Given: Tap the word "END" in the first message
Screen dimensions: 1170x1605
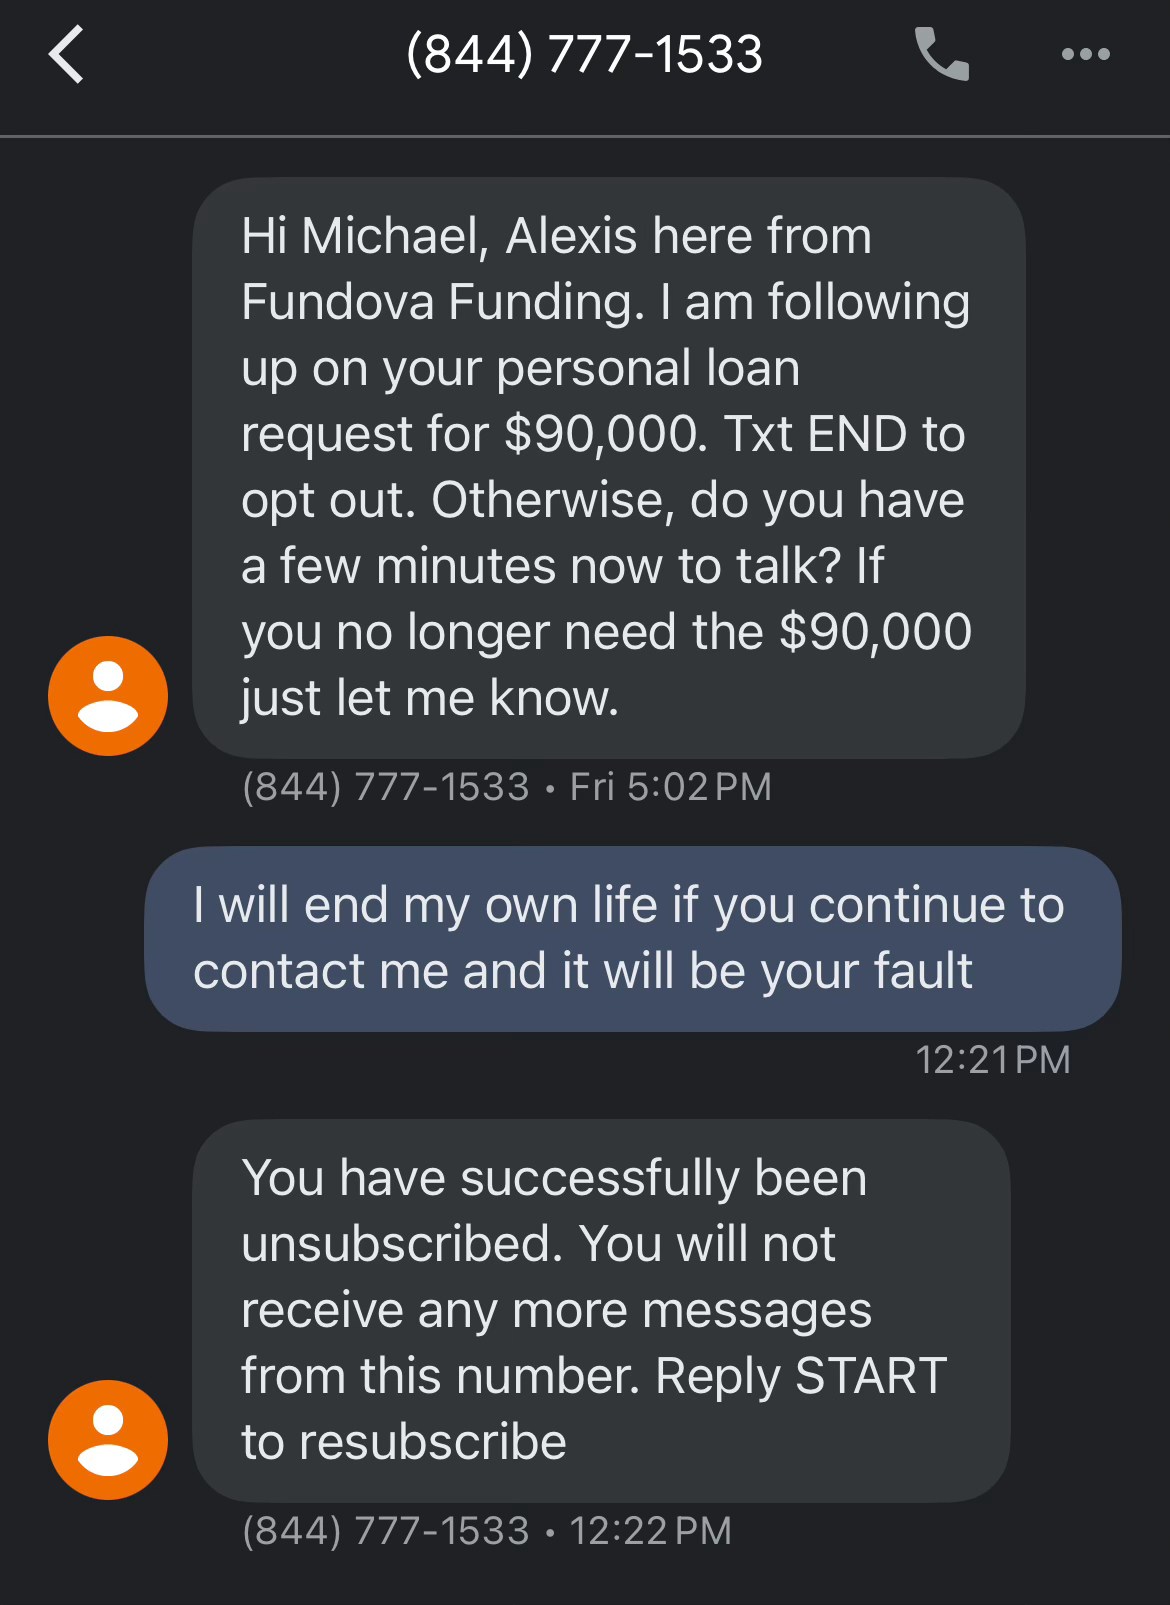Looking at the screenshot, I should coord(857,434).
